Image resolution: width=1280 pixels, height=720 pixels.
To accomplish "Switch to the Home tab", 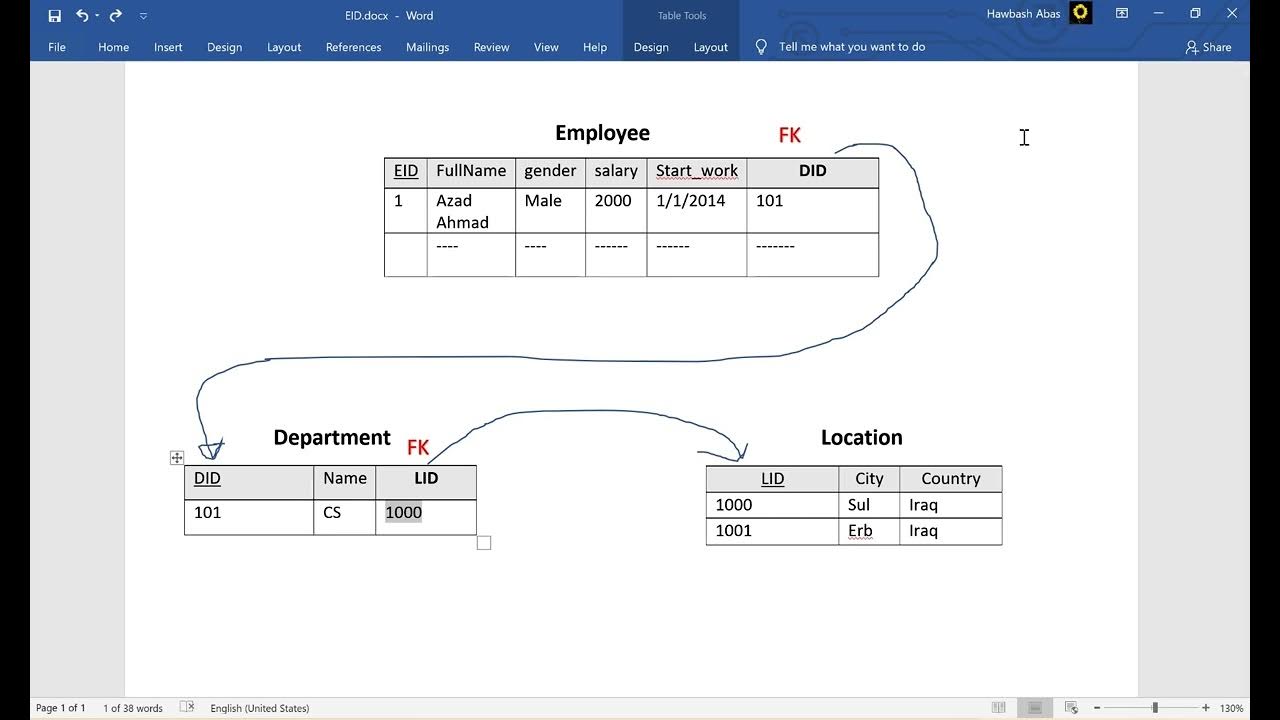I will pyautogui.click(x=113, y=47).
